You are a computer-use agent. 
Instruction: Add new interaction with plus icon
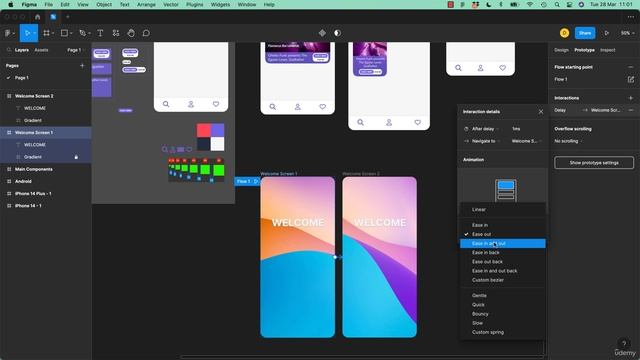pyautogui.click(x=631, y=98)
